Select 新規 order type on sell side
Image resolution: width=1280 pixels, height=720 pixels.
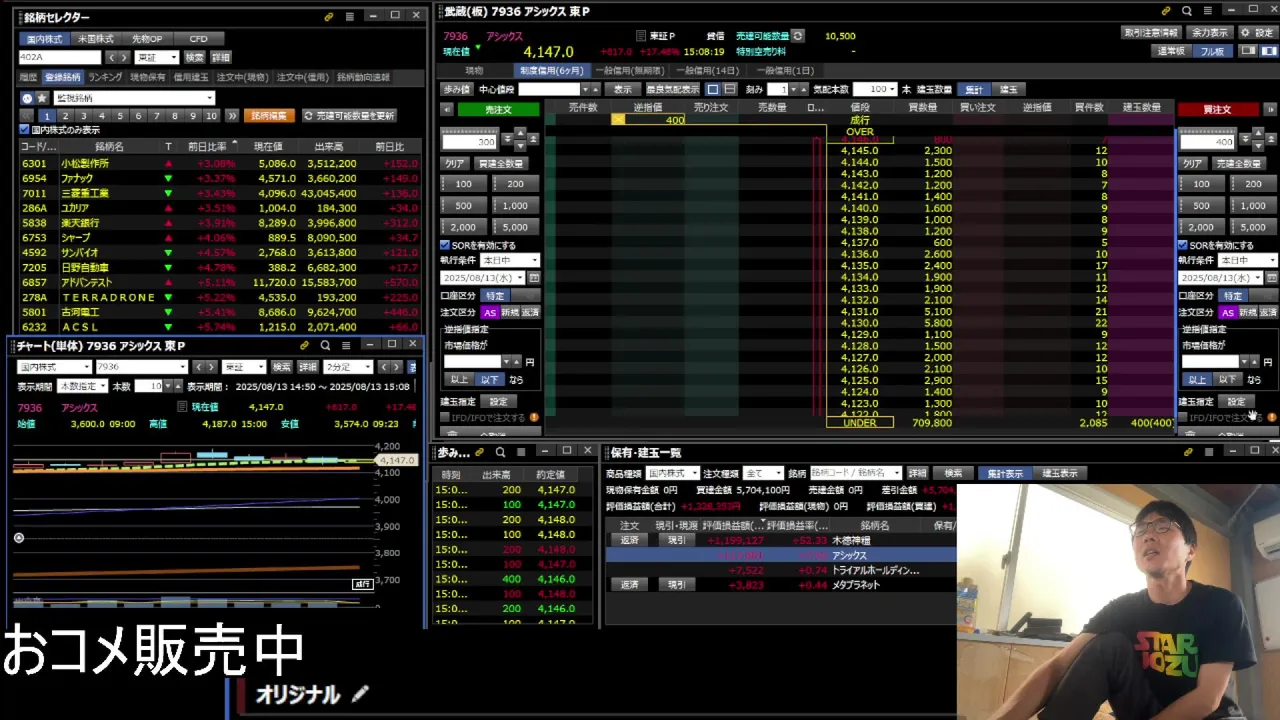(510, 312)
